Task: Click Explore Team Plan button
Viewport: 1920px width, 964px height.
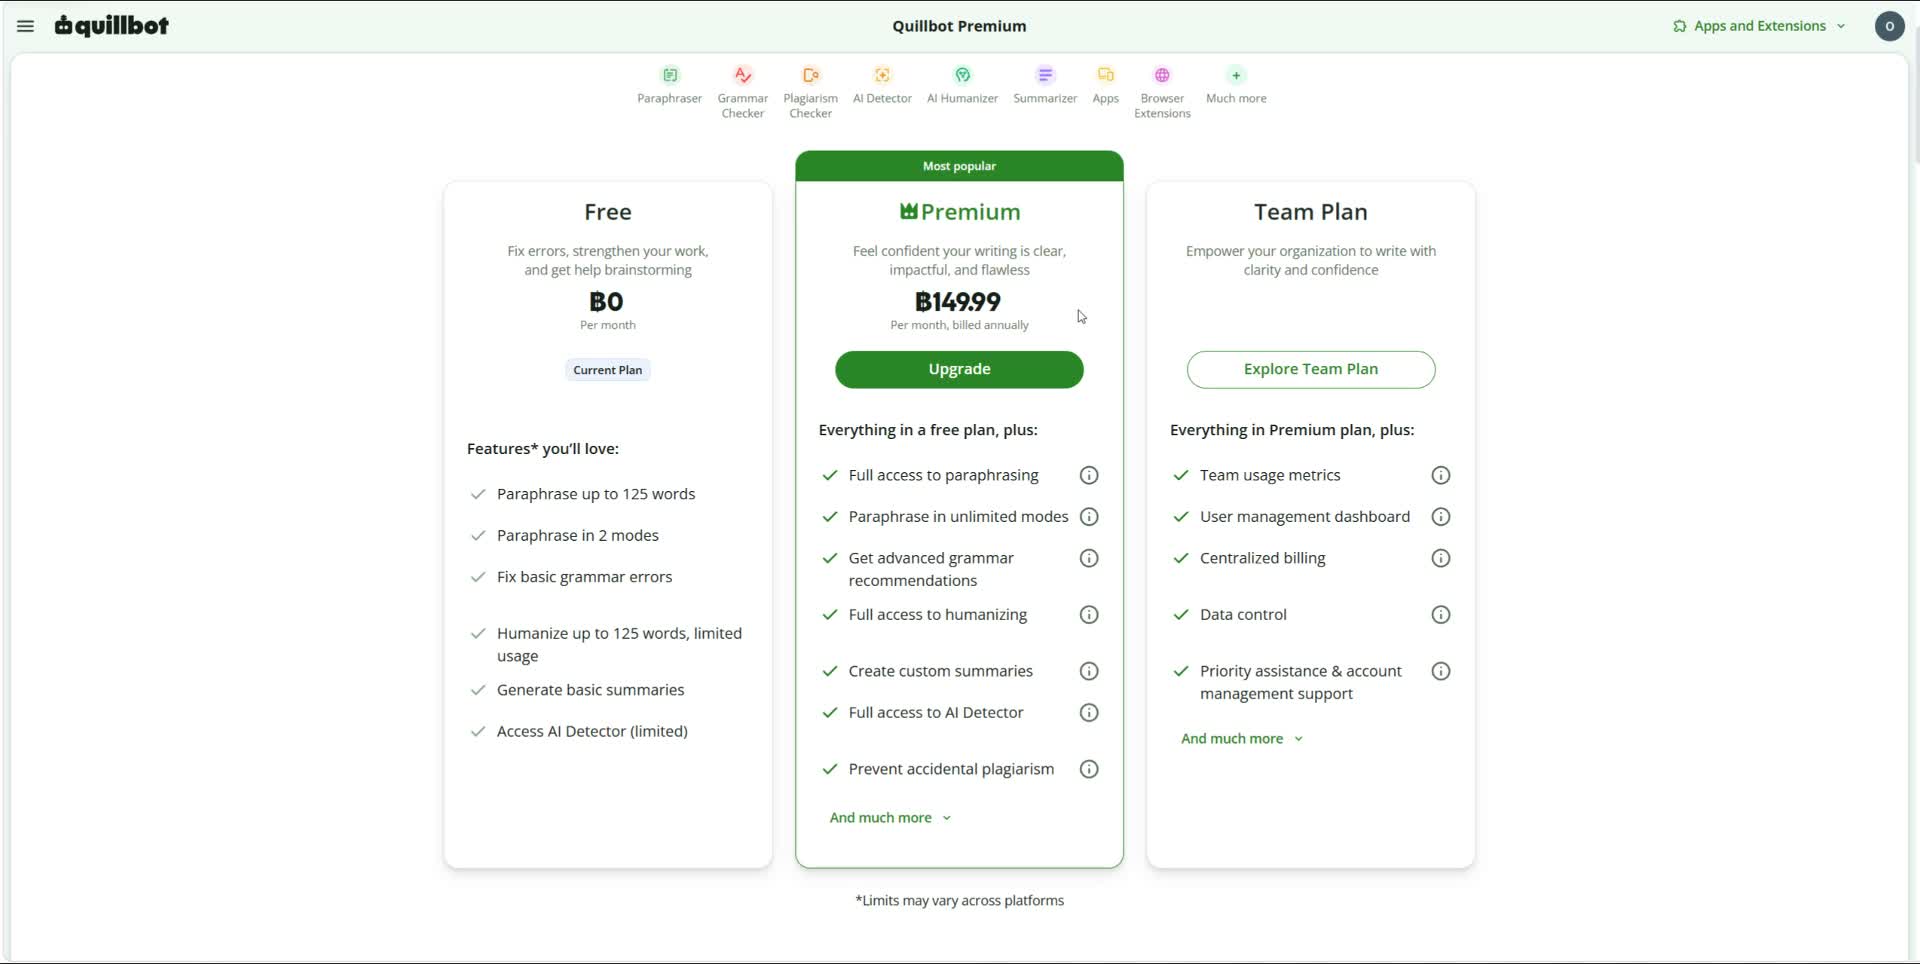Action: tap(1311, 369)
